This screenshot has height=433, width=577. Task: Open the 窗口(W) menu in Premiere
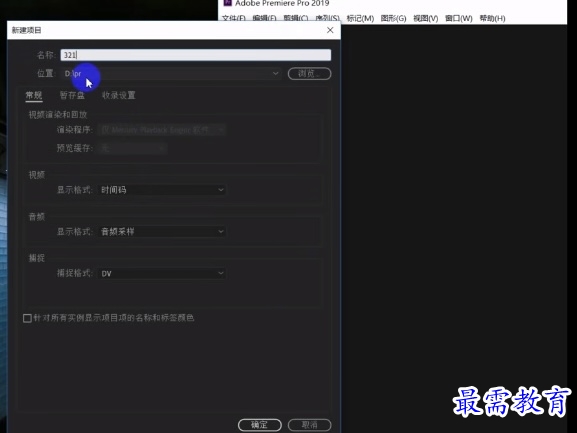(x=459, y=18)
